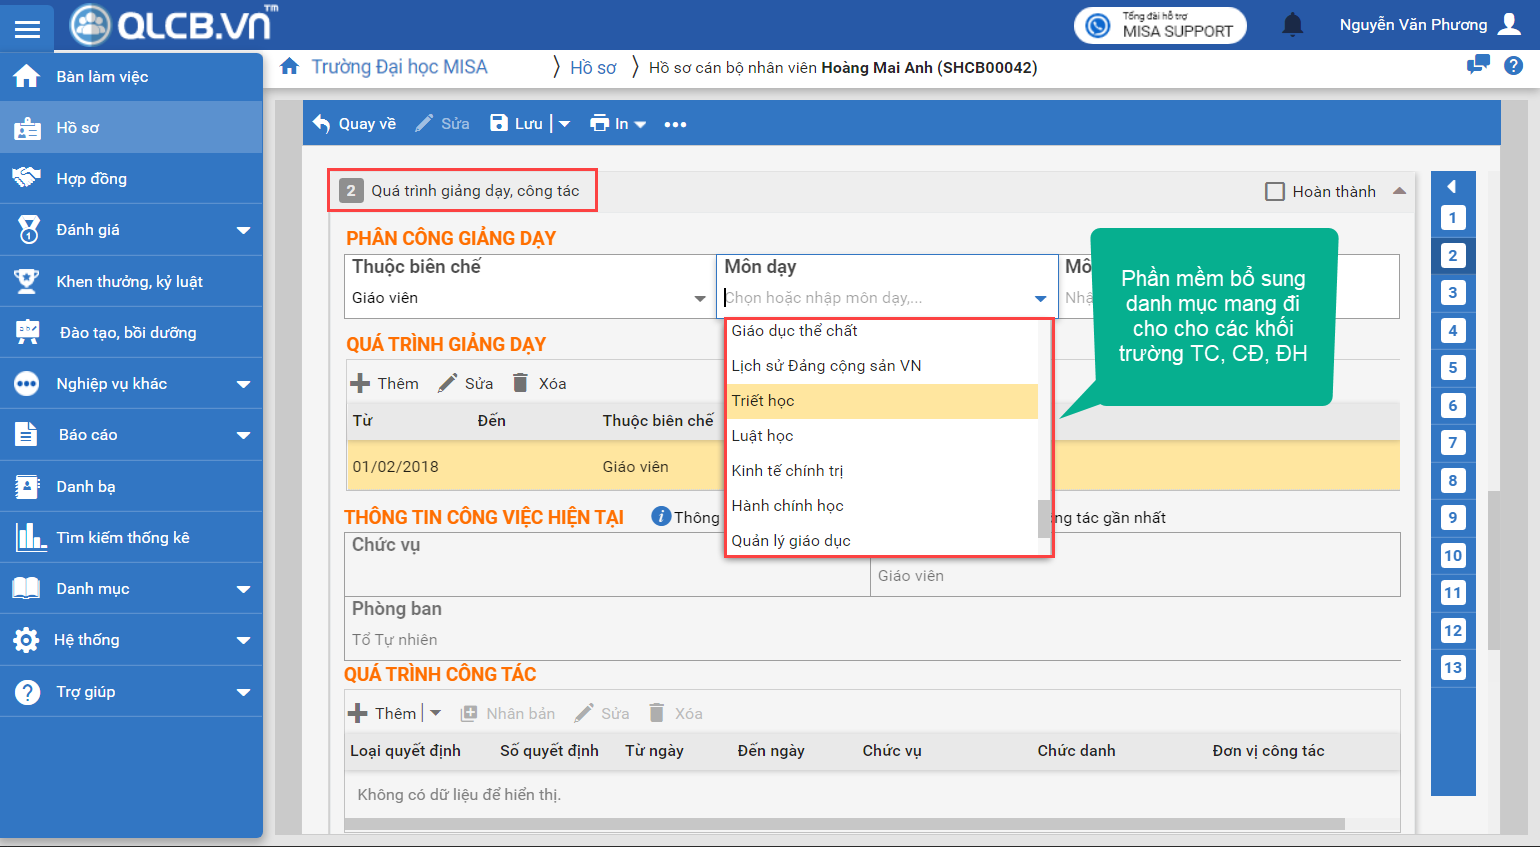Open Hợp đồng in the sidebar
The width and height of the screenshot is (1540, 847).
[91, 179]
